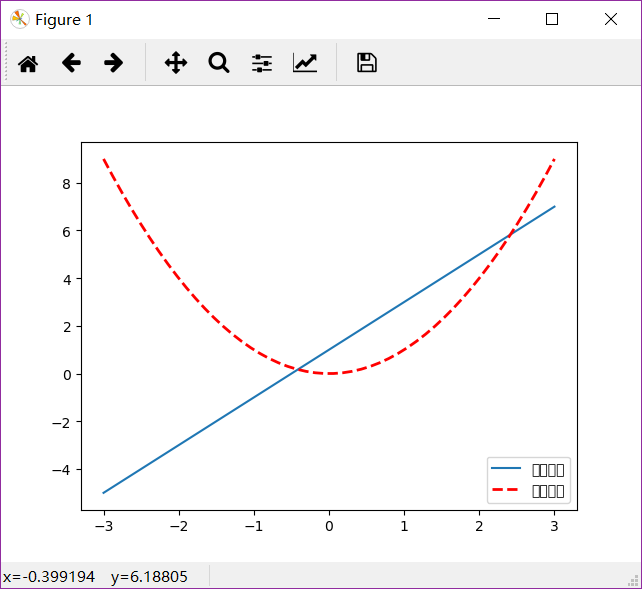The height and width of the screenshot is (589, 642).
Task: Close the Figure 1 window
Action: tap(611, 19)
